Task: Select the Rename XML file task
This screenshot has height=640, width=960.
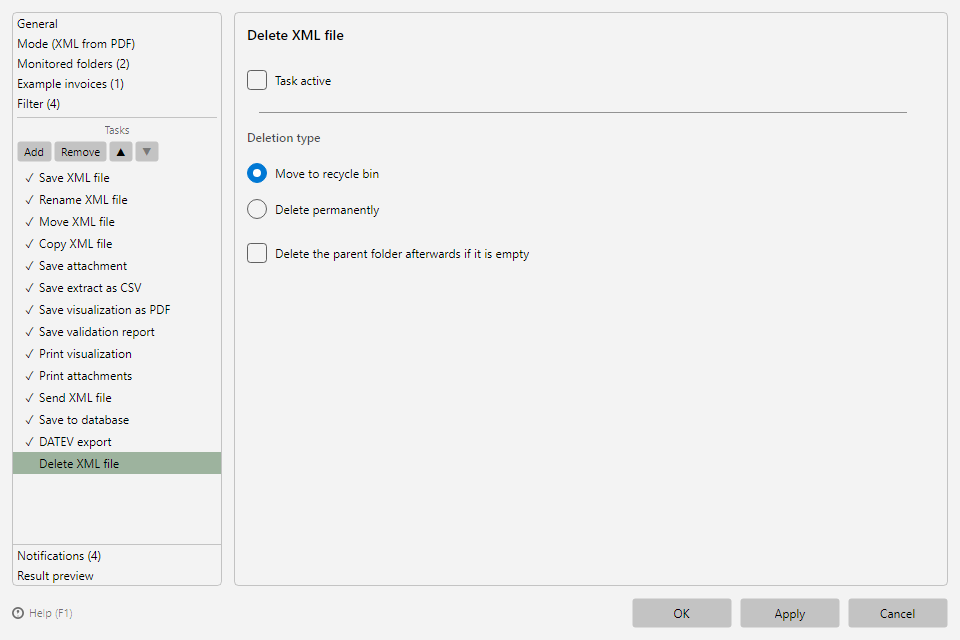Action: point(116,200)
